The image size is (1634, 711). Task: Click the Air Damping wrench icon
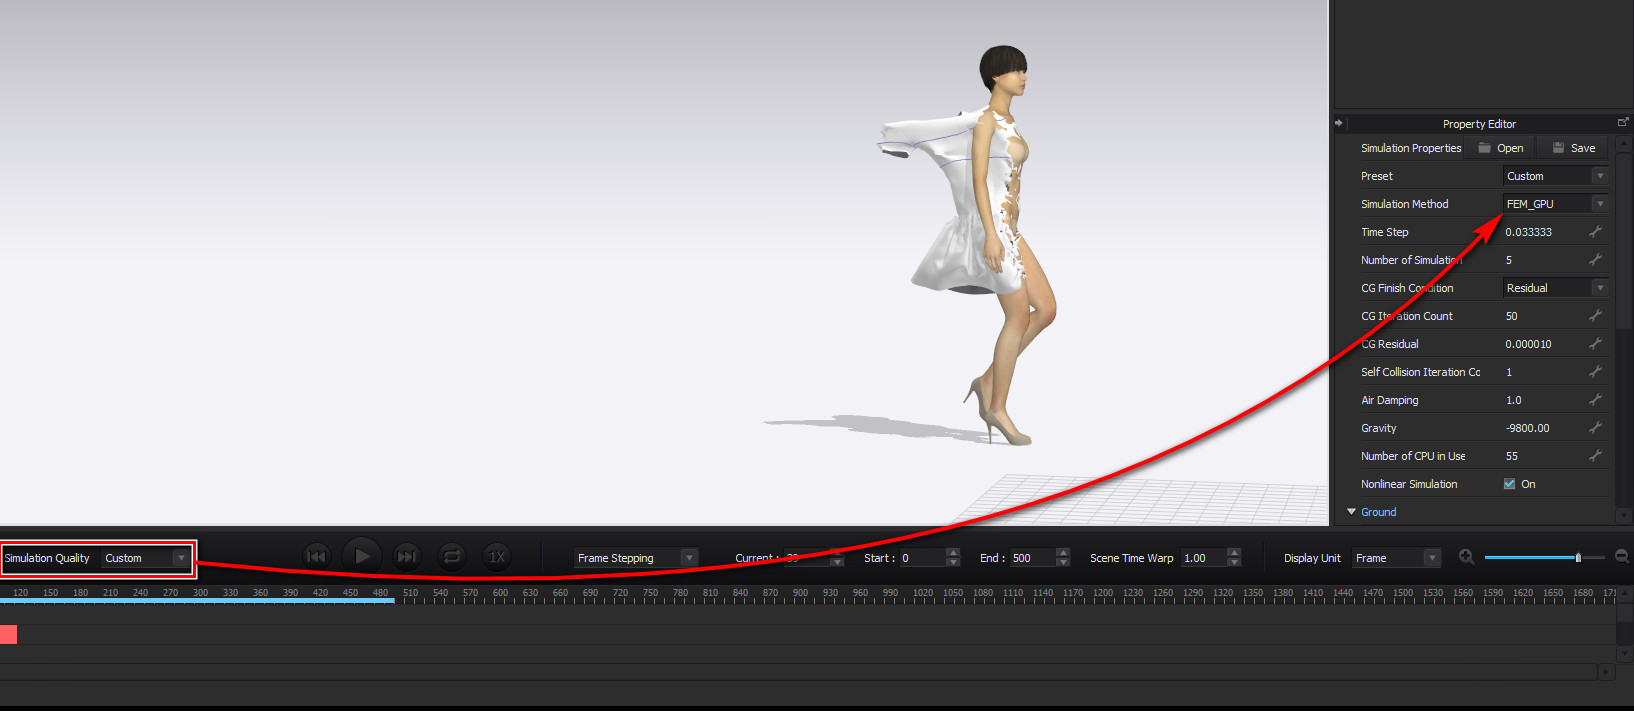1595,400
